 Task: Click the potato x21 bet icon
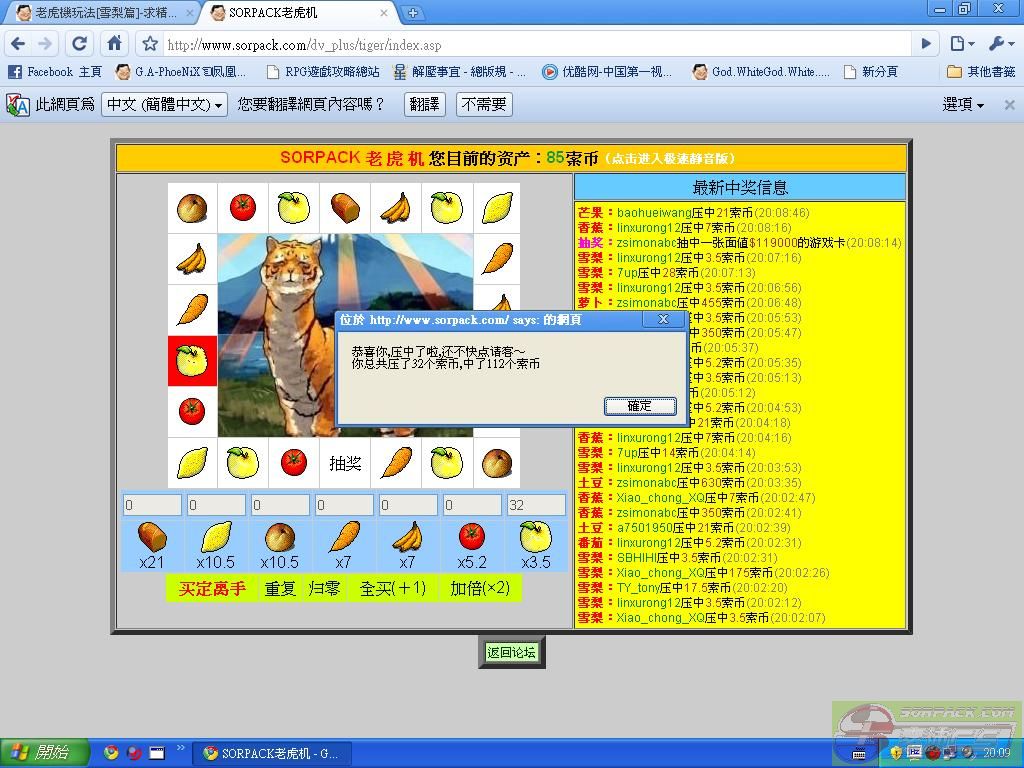coord(152,537)
